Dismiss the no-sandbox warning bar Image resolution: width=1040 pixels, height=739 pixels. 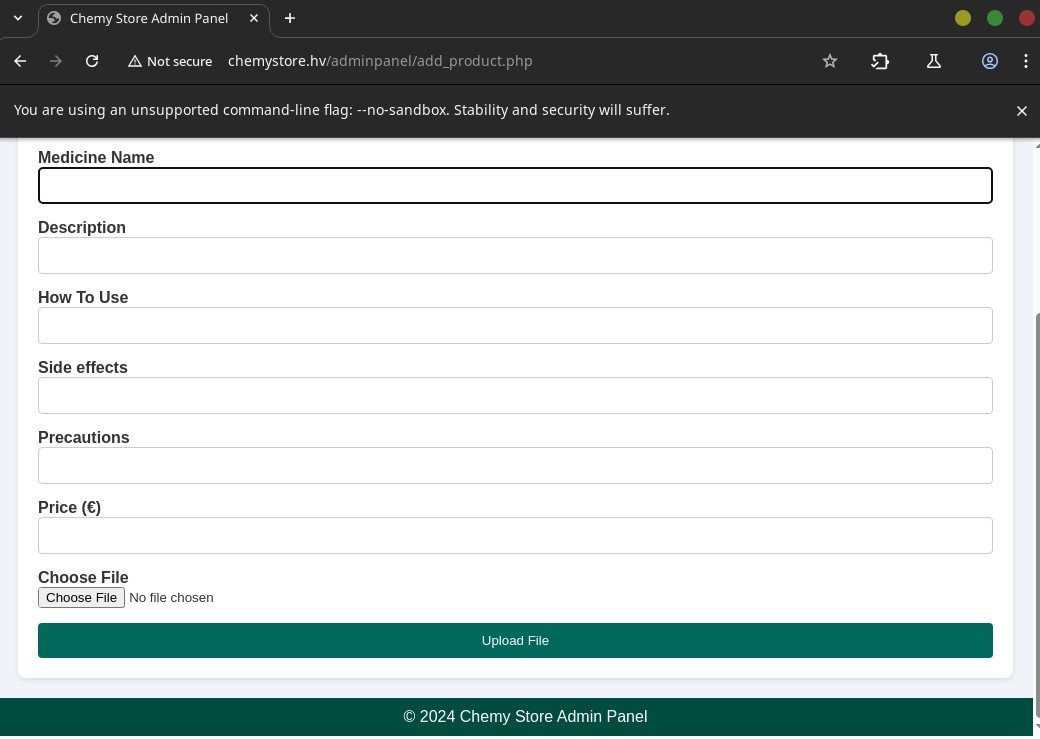coord(1021,111)
